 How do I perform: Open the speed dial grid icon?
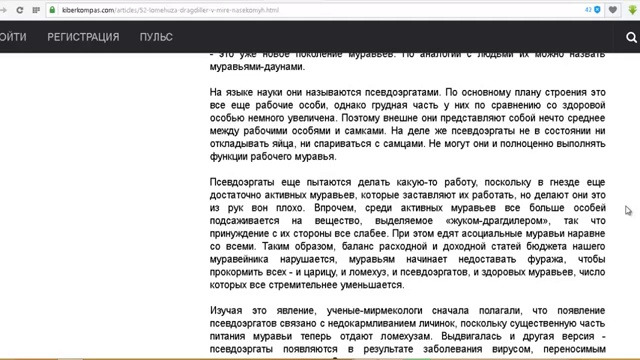pos(36,10)
